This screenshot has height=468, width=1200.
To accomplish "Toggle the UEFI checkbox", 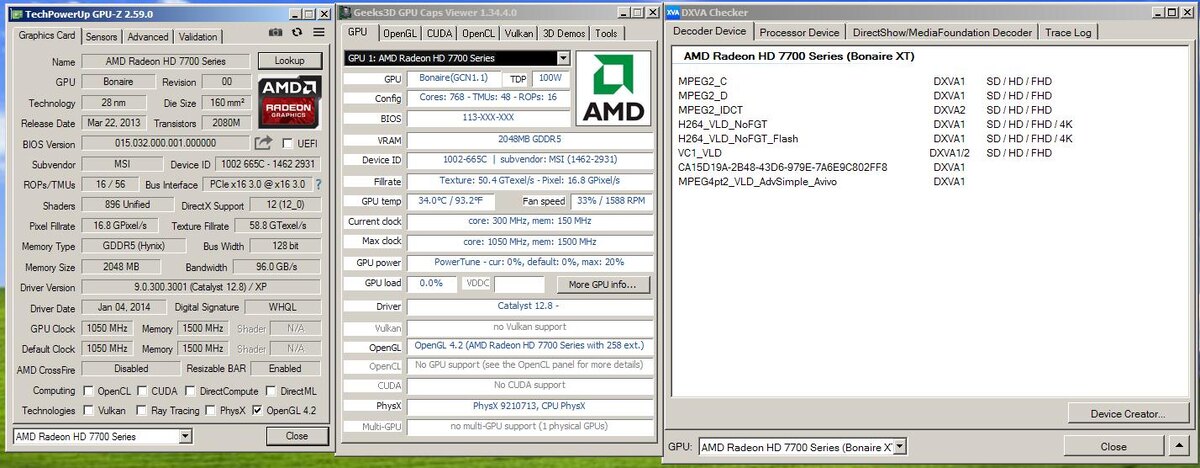I will click(x=288, y=144).
